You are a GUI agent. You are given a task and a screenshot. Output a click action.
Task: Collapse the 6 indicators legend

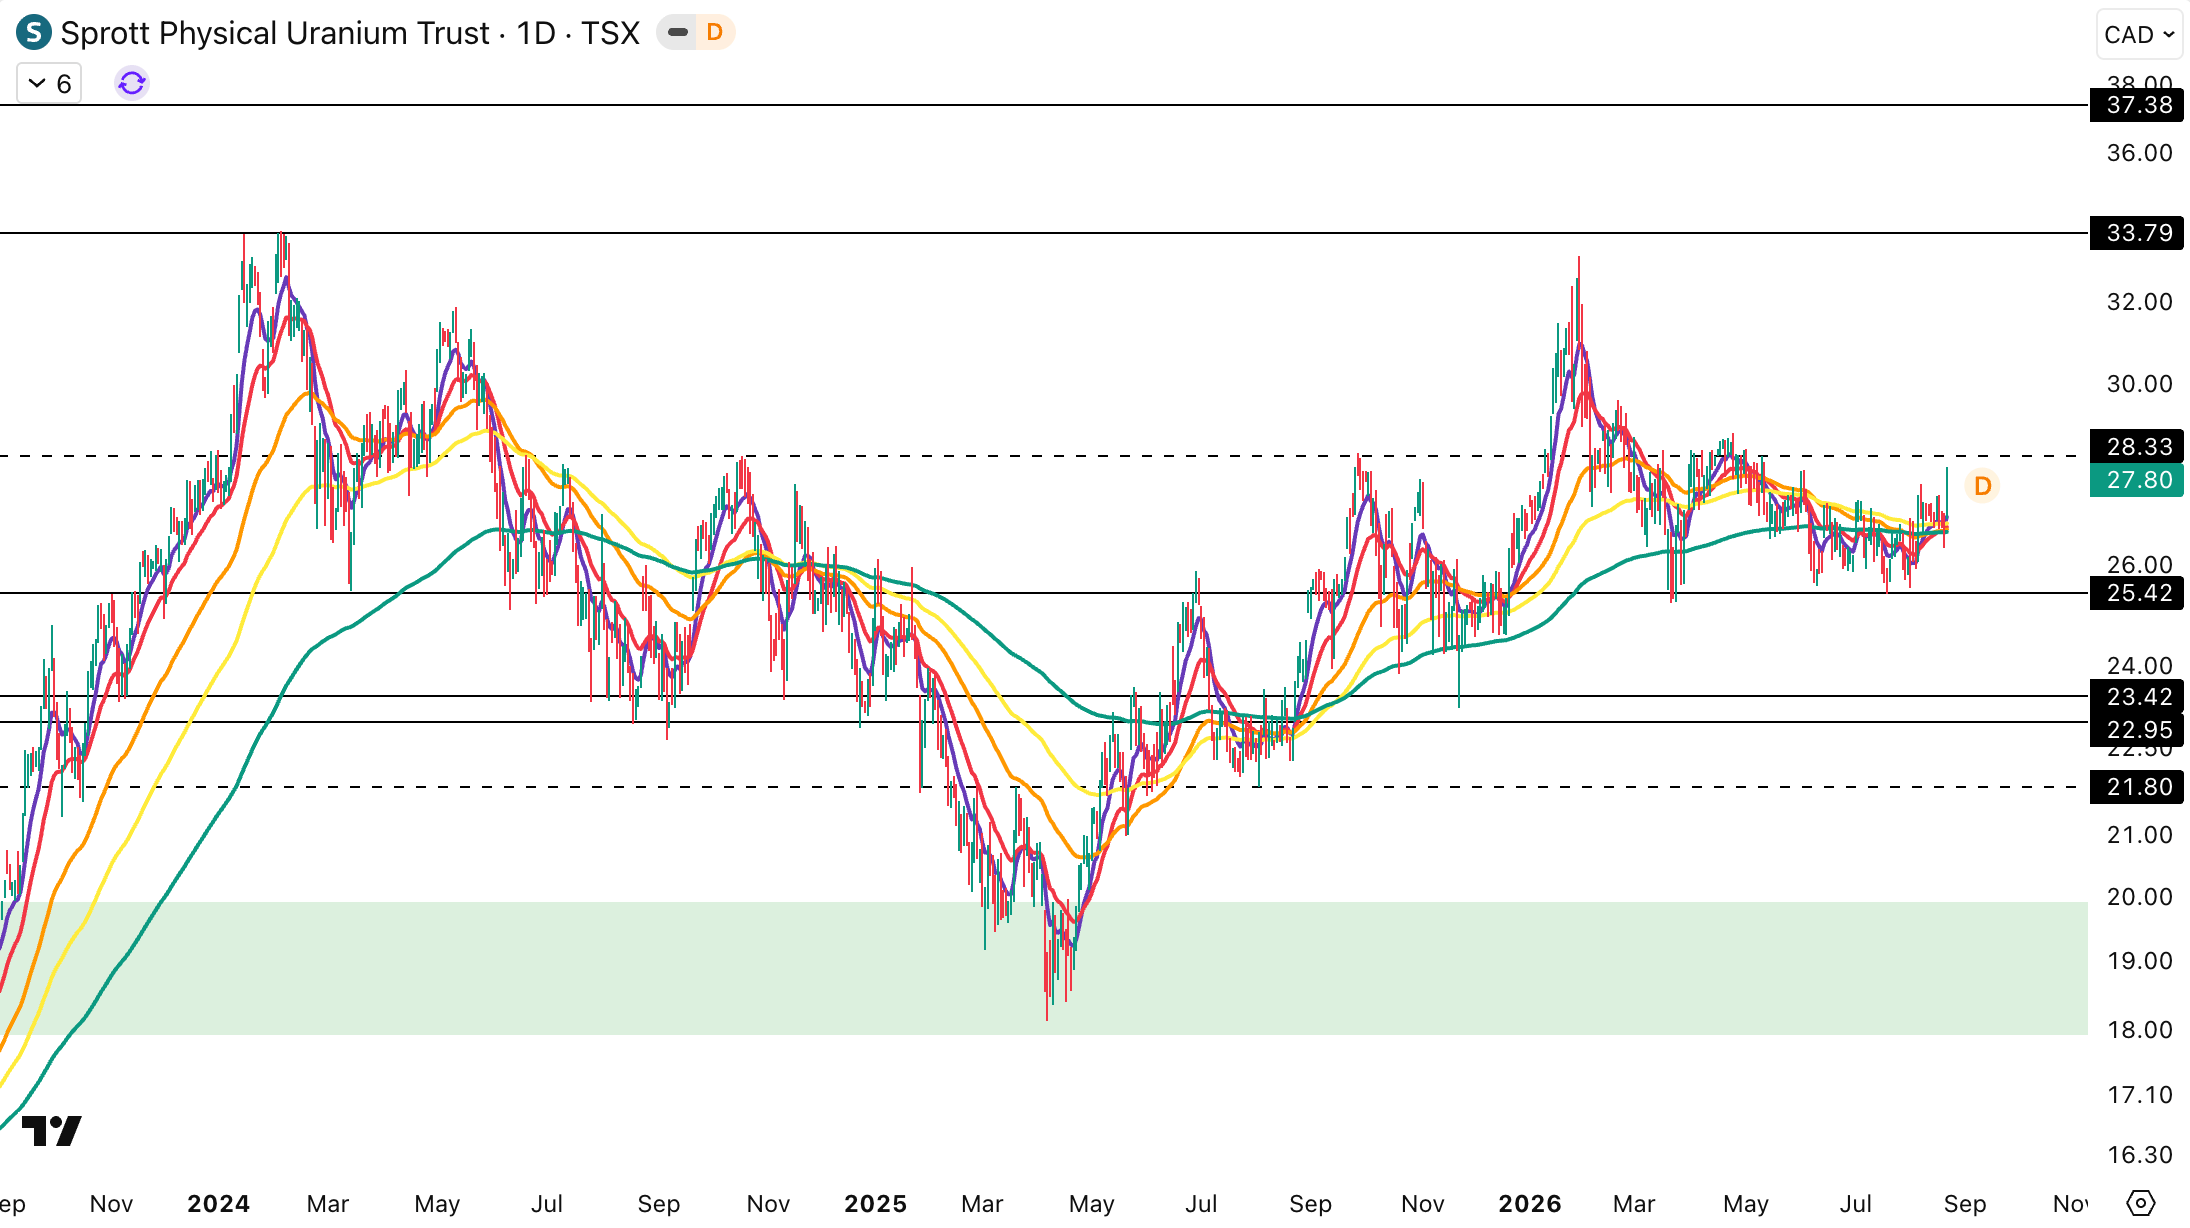coord(49,83)
